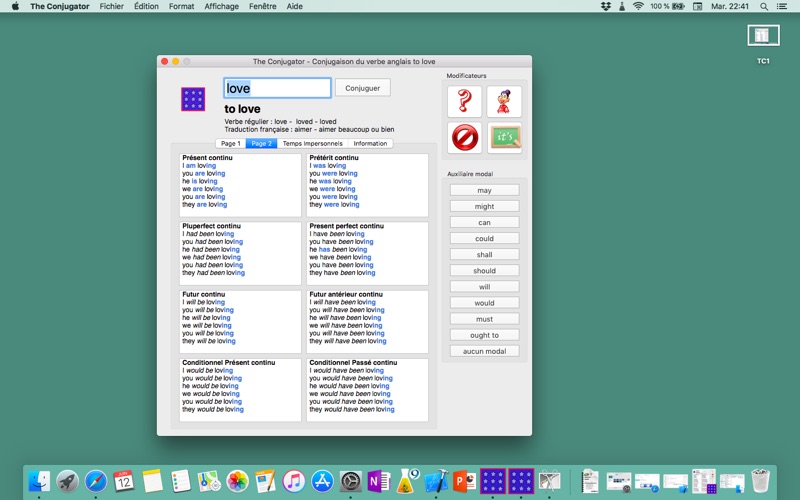Select the shall modal button
Image resolution: width=800 pixels, height=500 pixels.
point(484,255)
